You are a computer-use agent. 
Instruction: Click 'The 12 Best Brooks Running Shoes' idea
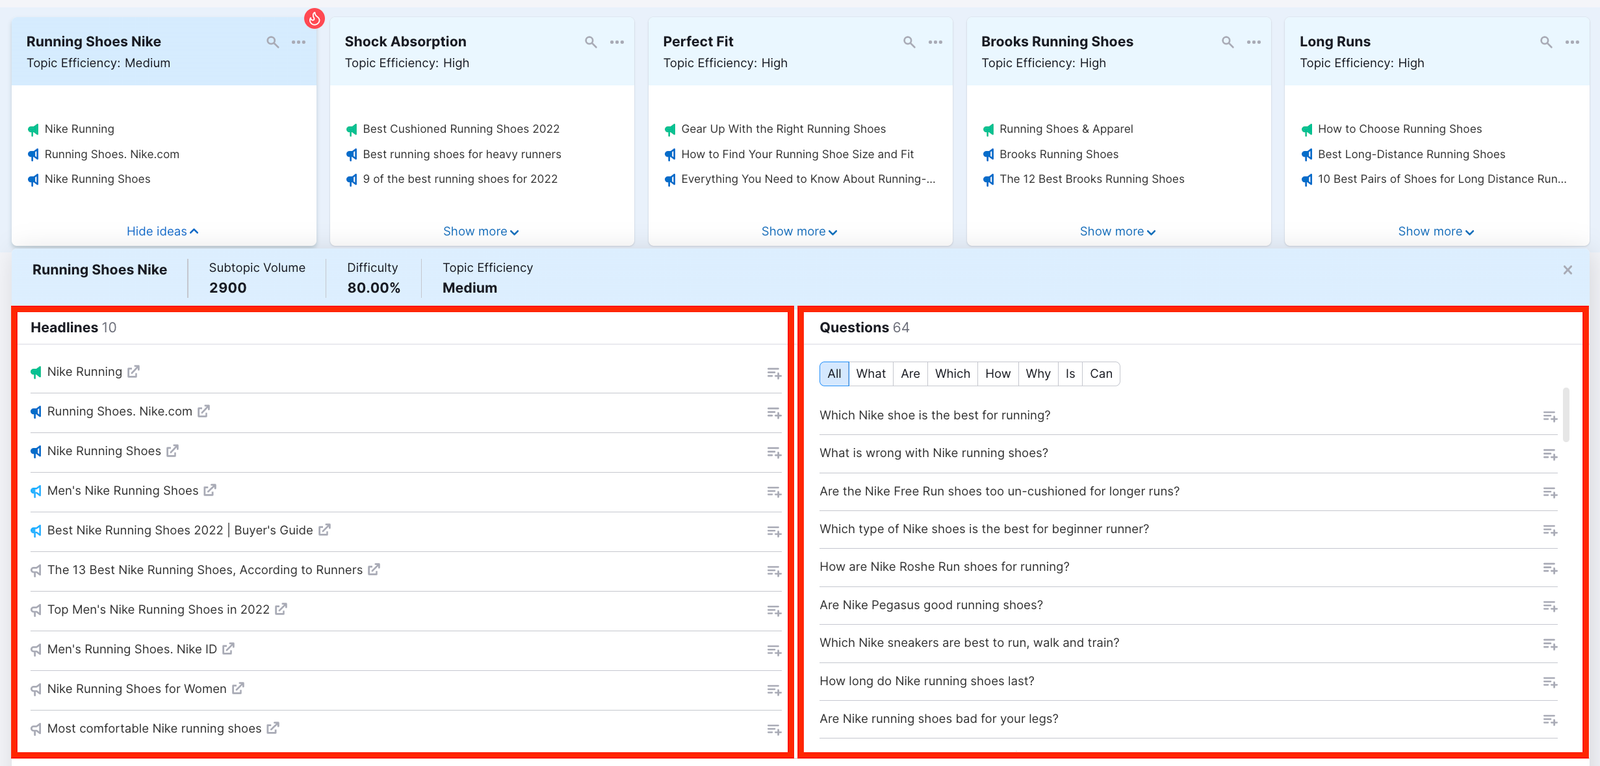1092,179
